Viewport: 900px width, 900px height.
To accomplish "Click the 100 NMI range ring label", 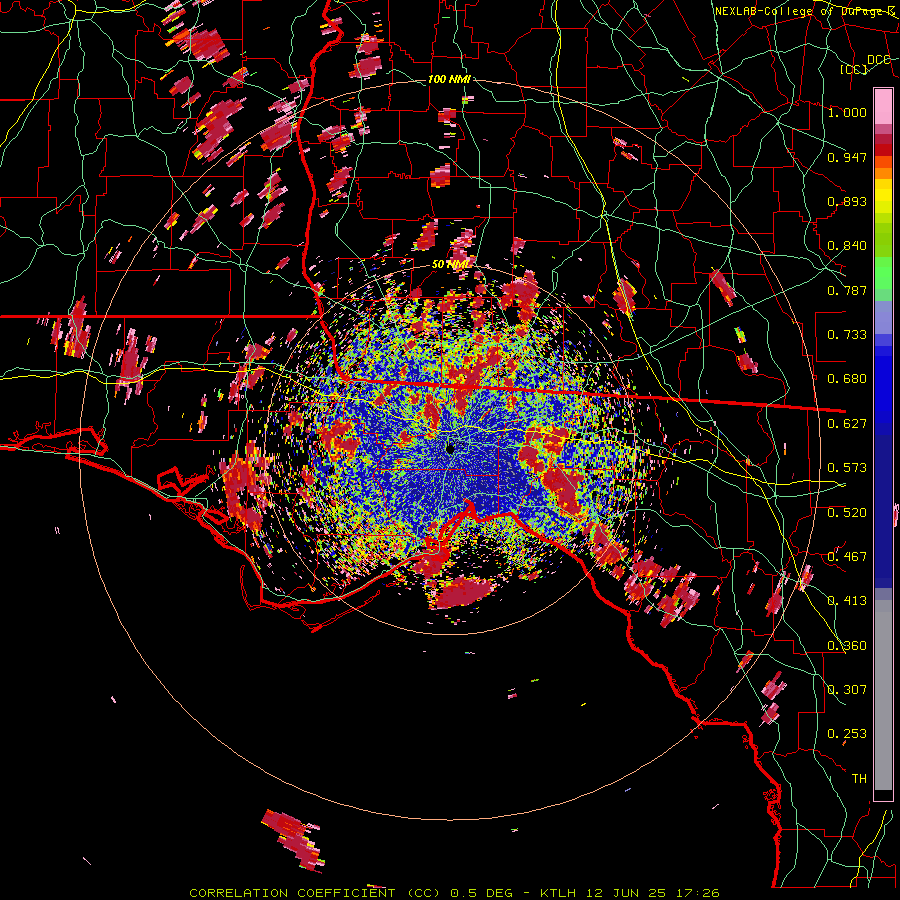I will (449, 79).
